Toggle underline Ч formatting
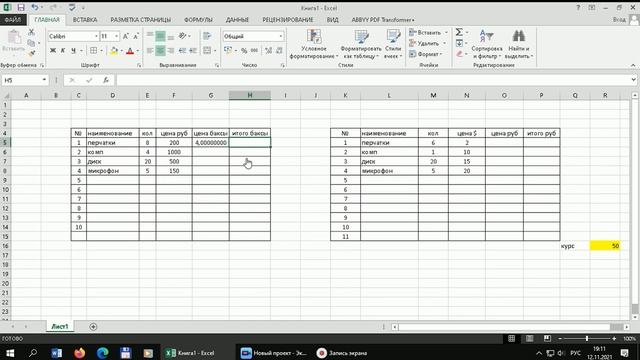Screen dimensions: 640x360 (73, 51)
